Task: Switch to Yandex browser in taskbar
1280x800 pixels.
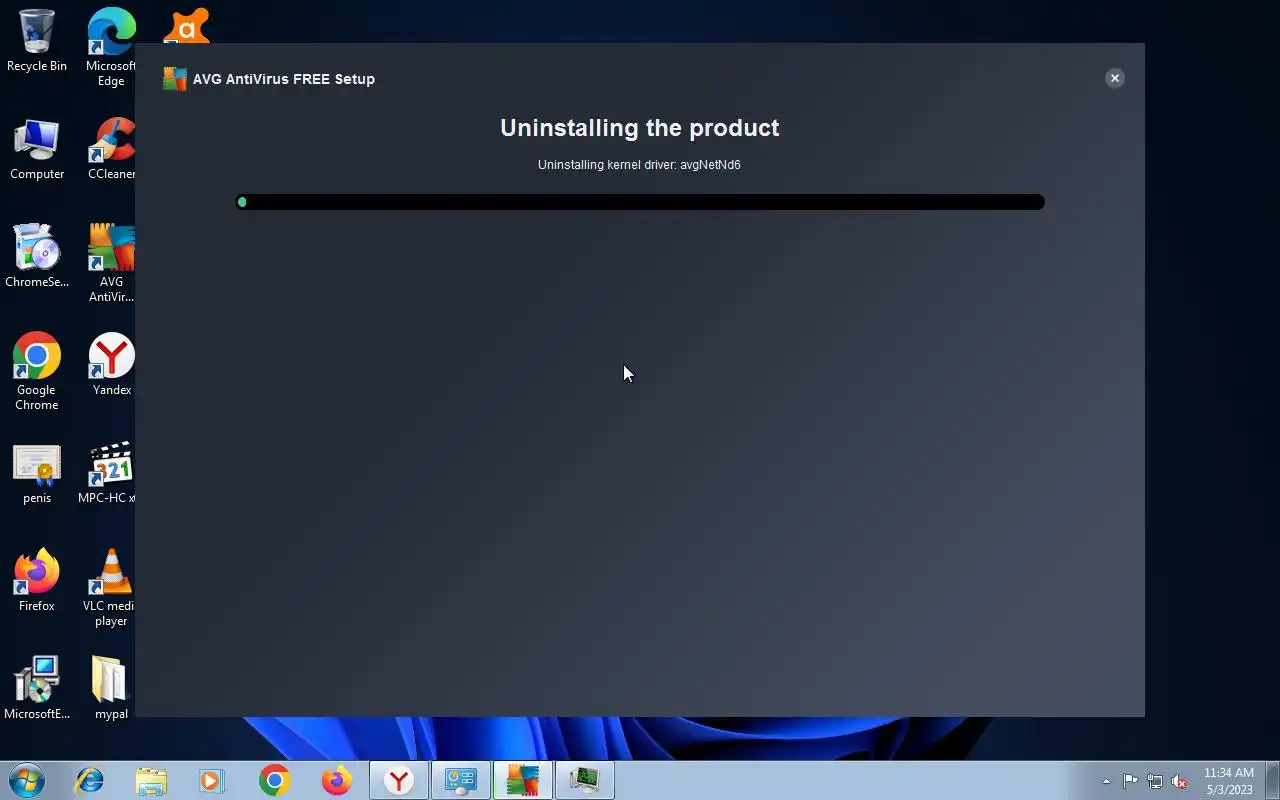Action: 399,780
